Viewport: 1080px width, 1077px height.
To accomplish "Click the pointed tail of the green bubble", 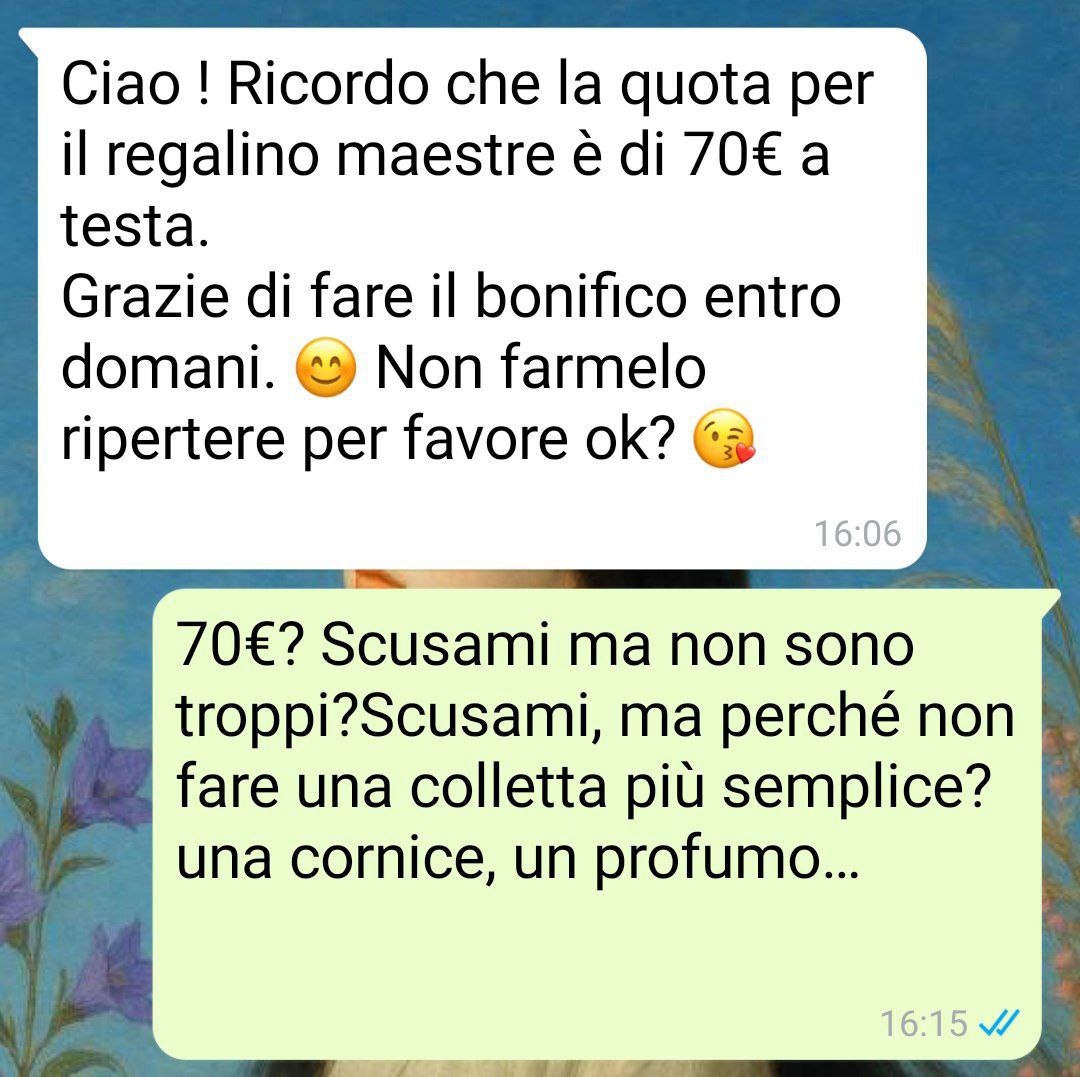I will pyautogui.click(x=1050, y=601).
